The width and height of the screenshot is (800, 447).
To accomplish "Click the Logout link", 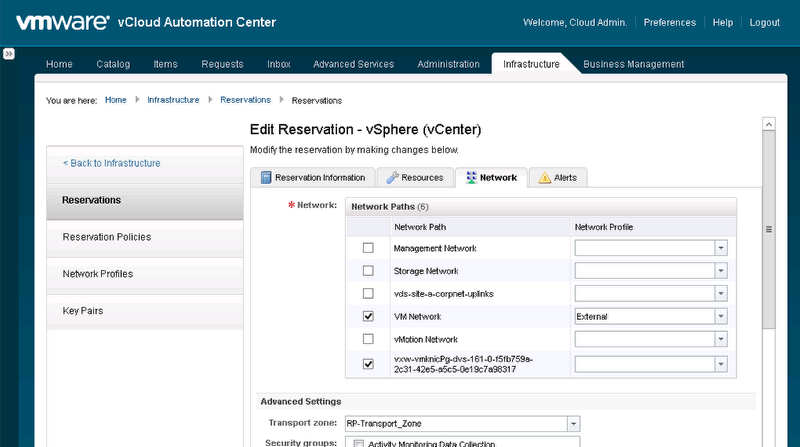I will pos(764,22).
